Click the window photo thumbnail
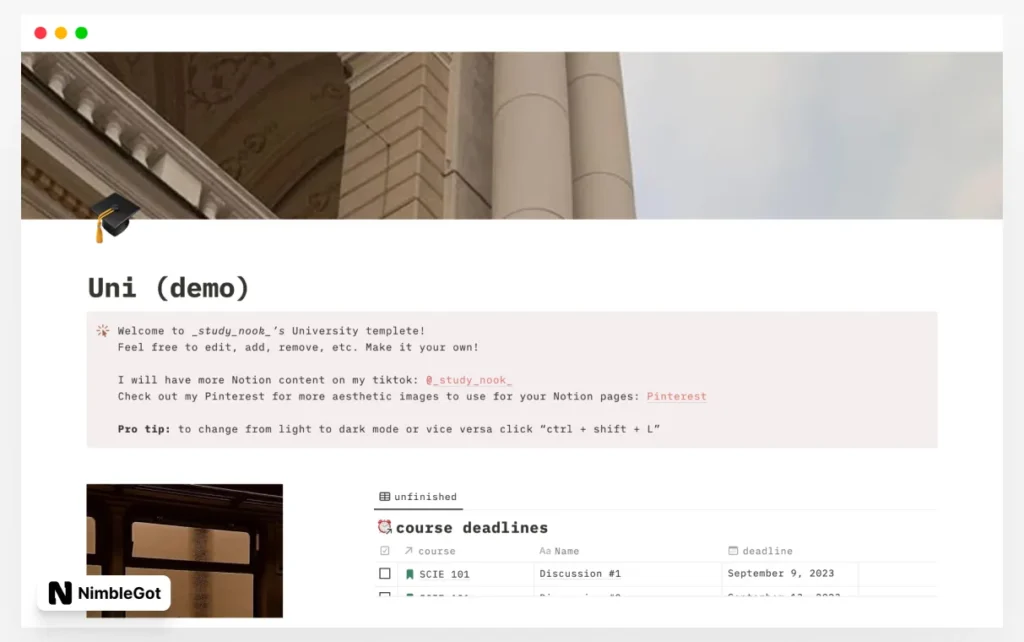The width and height of the screenshot is (1024, 642). [x=185, y=551]
